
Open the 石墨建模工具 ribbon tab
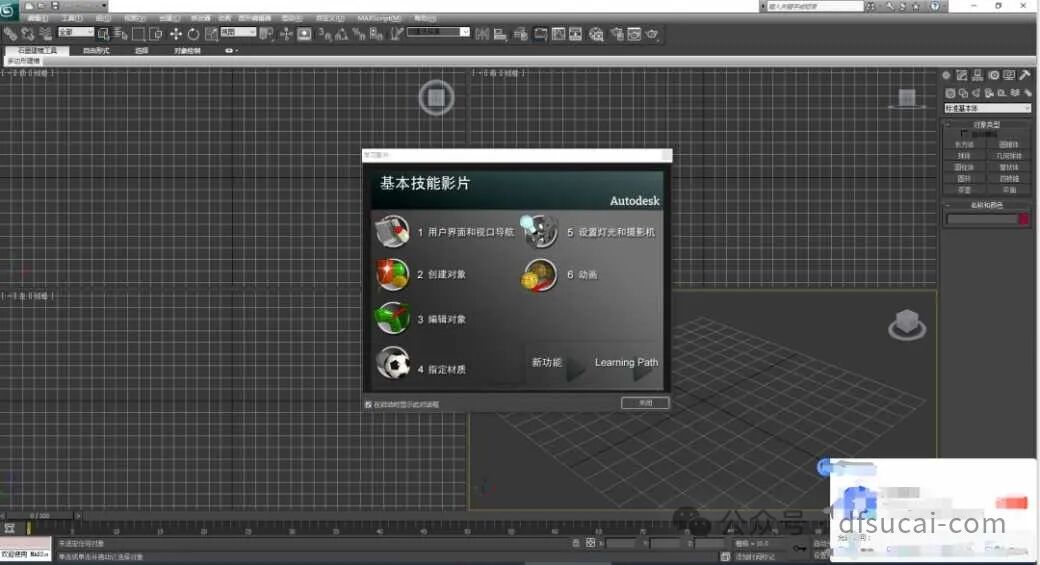[x=37, y=50]
